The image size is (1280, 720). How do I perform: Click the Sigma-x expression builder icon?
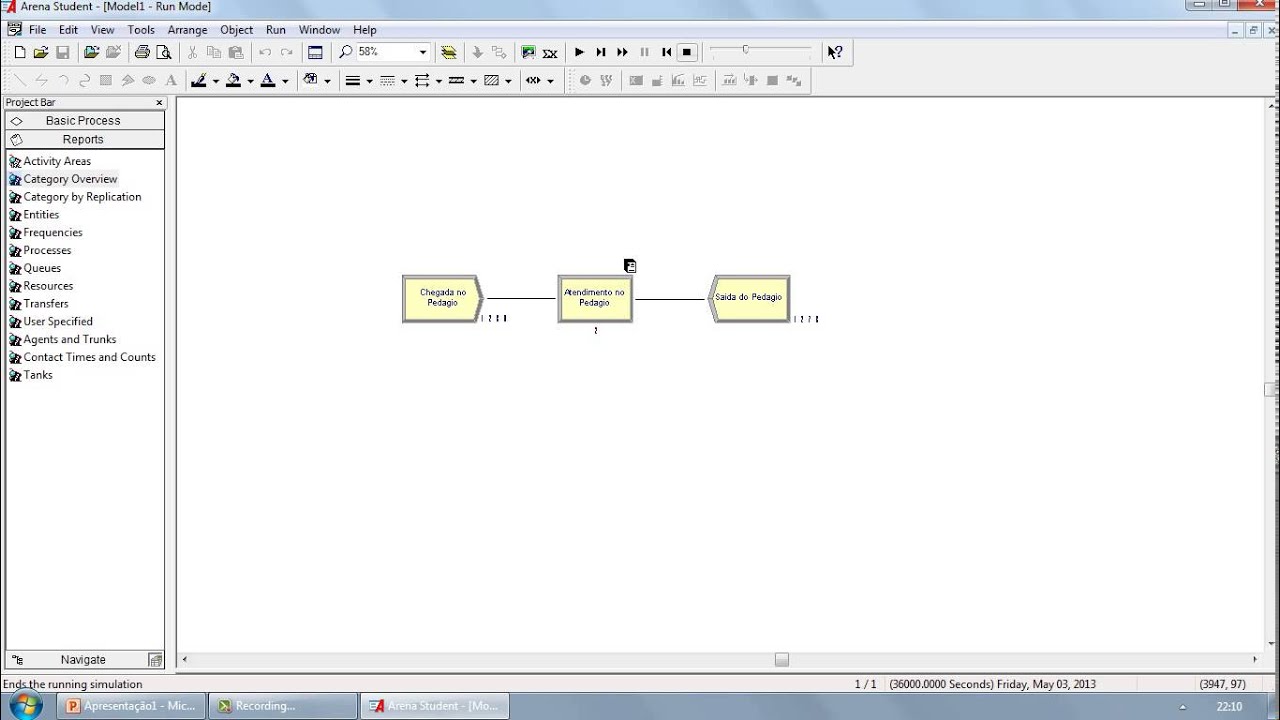(550, 52)
